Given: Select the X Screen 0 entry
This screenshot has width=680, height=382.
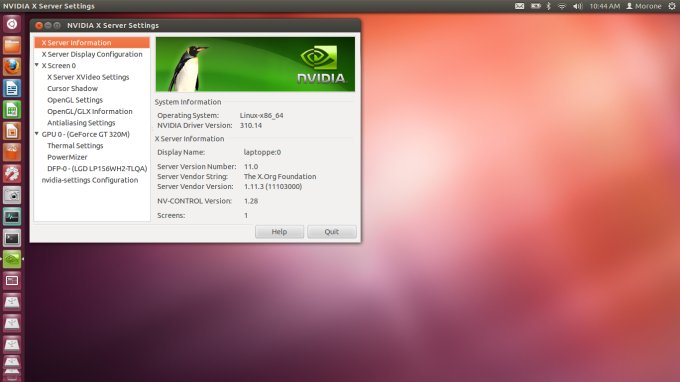Looking at the screenshot, I should point(59,65).
